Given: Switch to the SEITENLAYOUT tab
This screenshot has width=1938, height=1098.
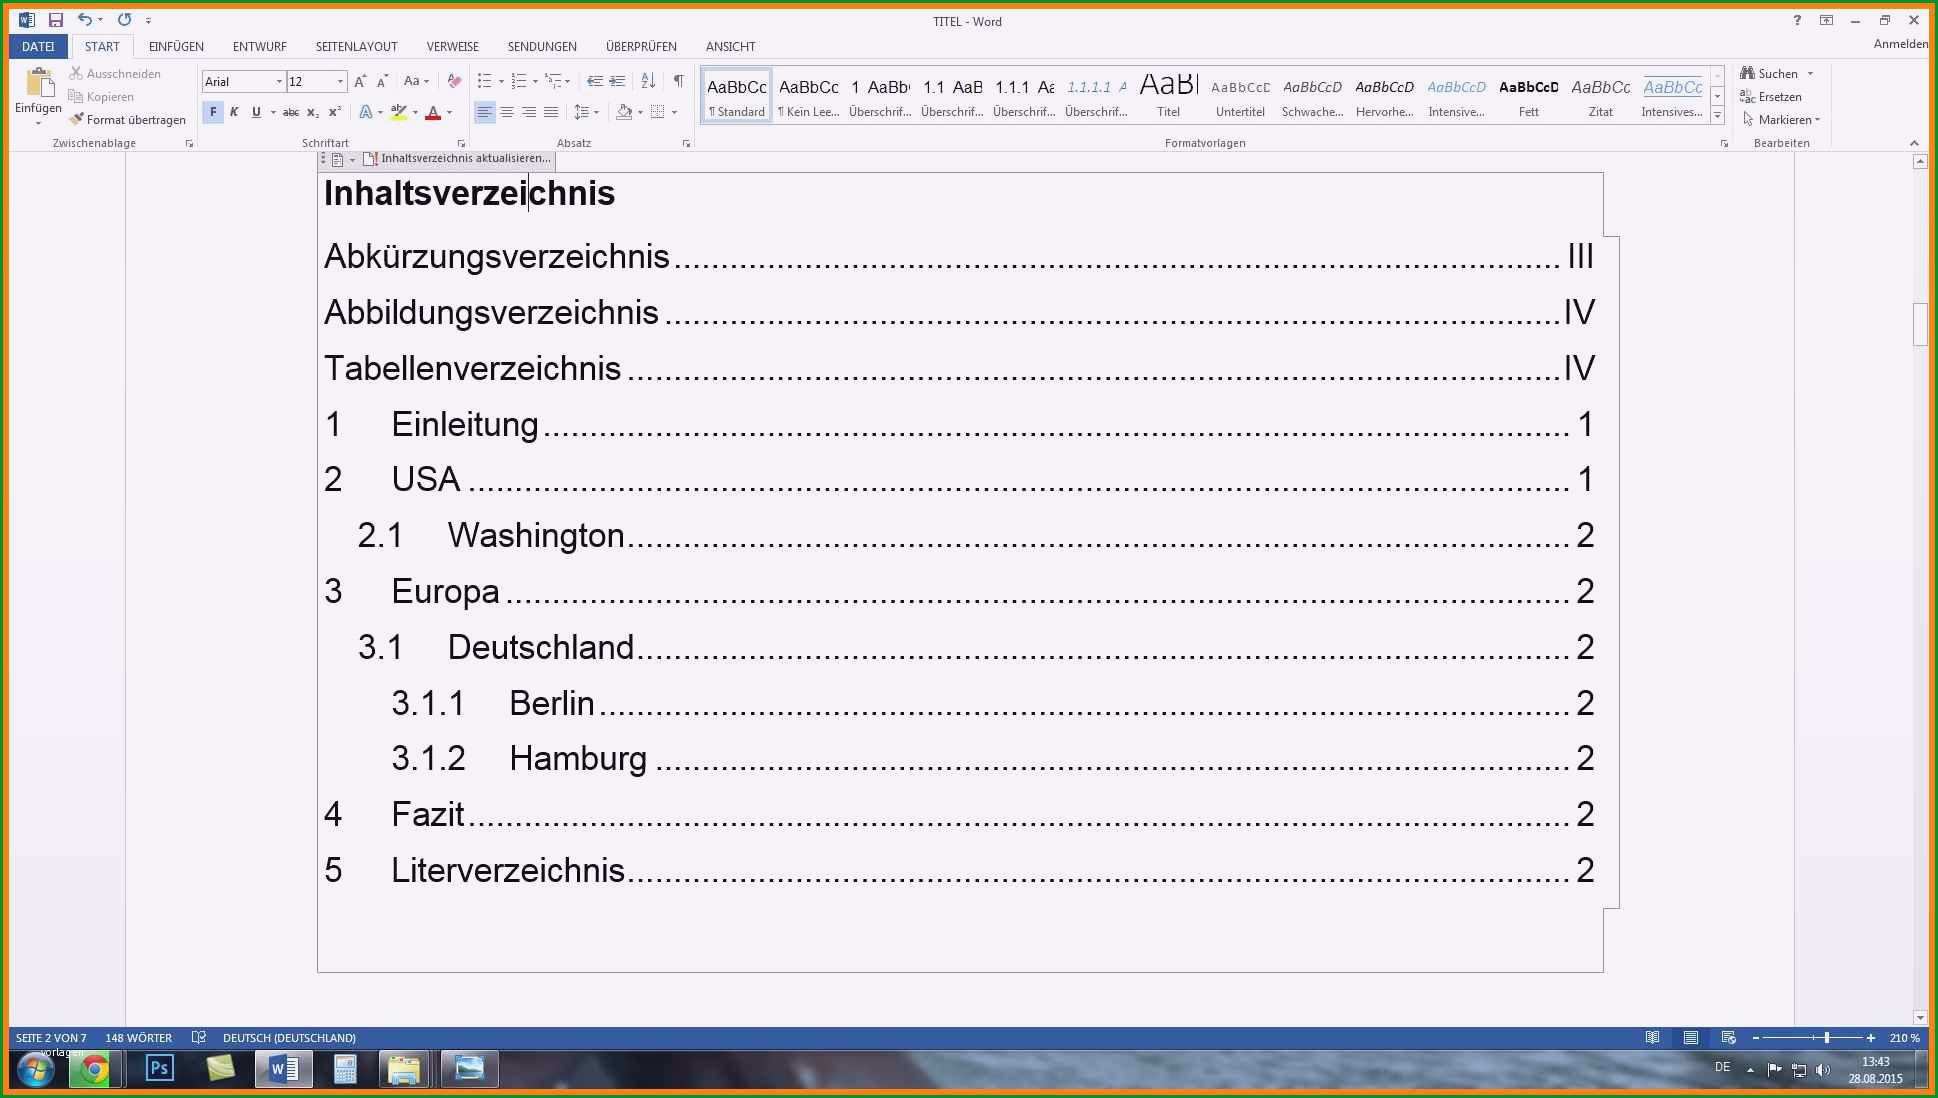Looking at the screenshot, I should point(356,46).
